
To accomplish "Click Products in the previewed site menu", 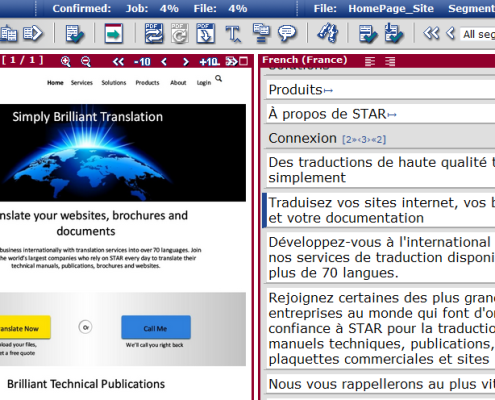I will 147,83.
